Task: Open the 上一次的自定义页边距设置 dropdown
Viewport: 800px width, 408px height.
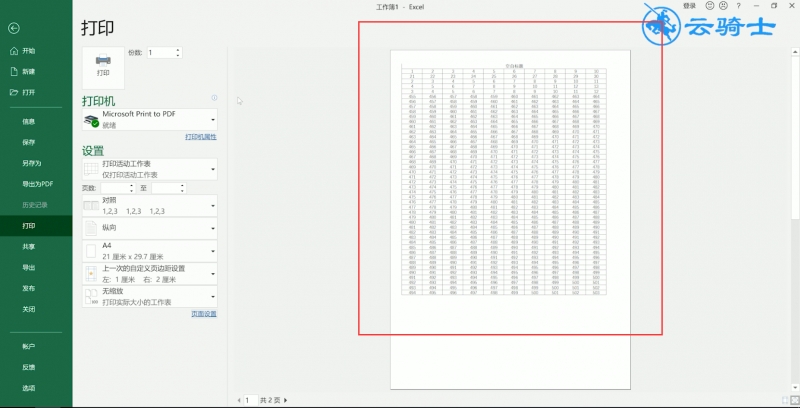Action: pyautogui.click(x=150, y=274)
